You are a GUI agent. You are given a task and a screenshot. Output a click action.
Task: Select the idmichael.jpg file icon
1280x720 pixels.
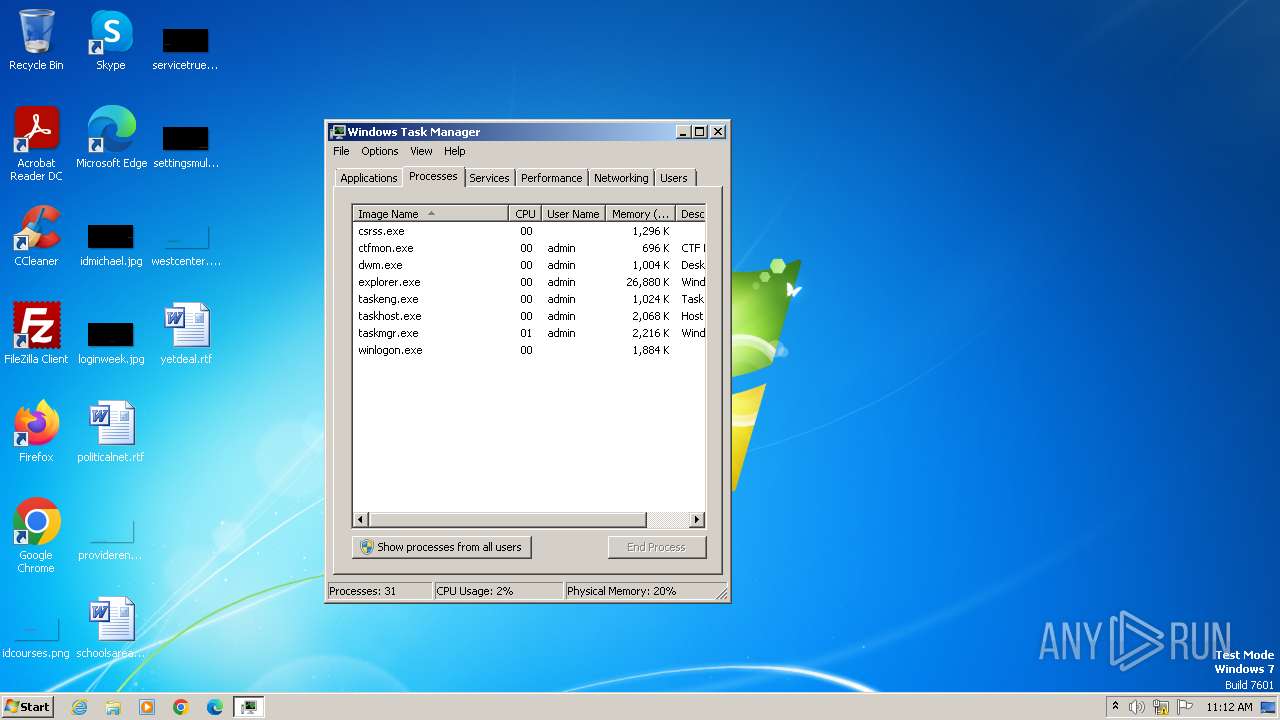[111, 245]
